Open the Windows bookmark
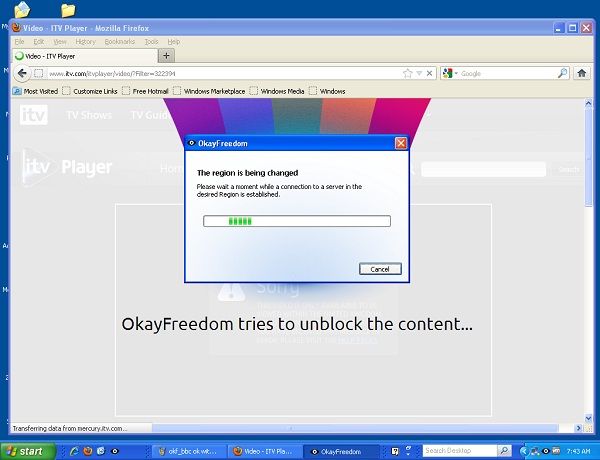The height and width of the screenshot is (460, 600). click(x=328, y=91)
